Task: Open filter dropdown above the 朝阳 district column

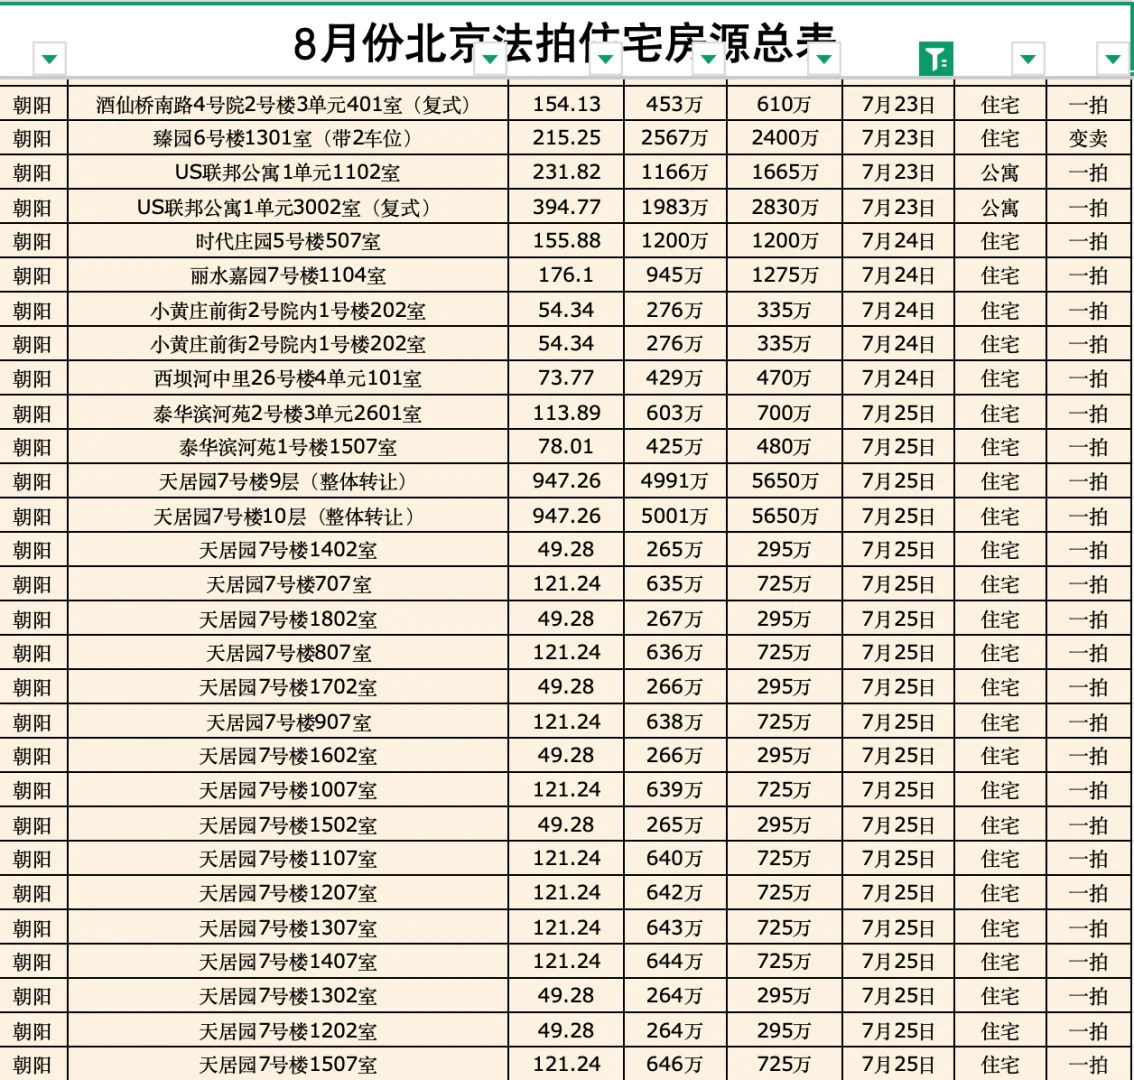Action: coord(49,59)
